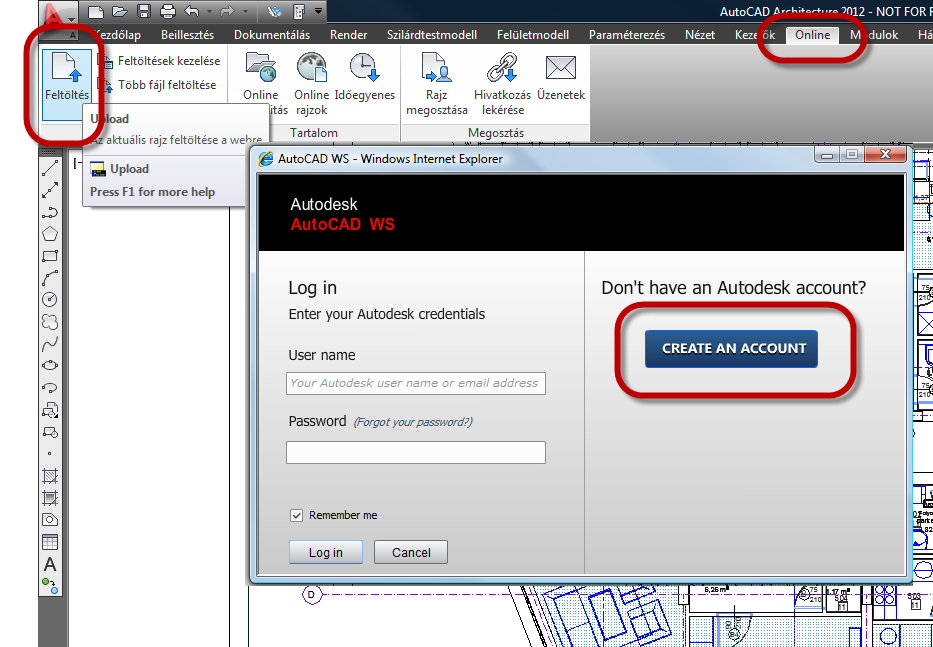The image size is (933, 647).
Task: Expand the Undo history dropdown arrow
Action: coord(209,11)
